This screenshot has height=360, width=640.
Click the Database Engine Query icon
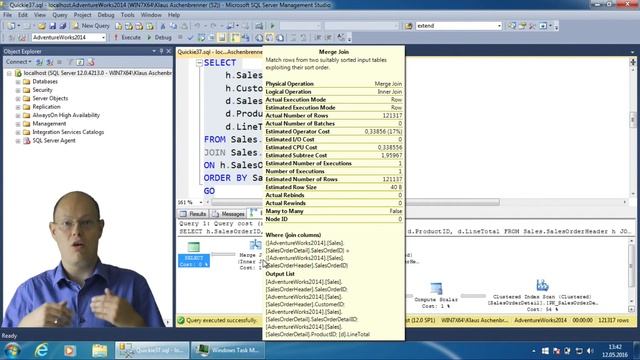pyautogui.click(x=118, y=26)
